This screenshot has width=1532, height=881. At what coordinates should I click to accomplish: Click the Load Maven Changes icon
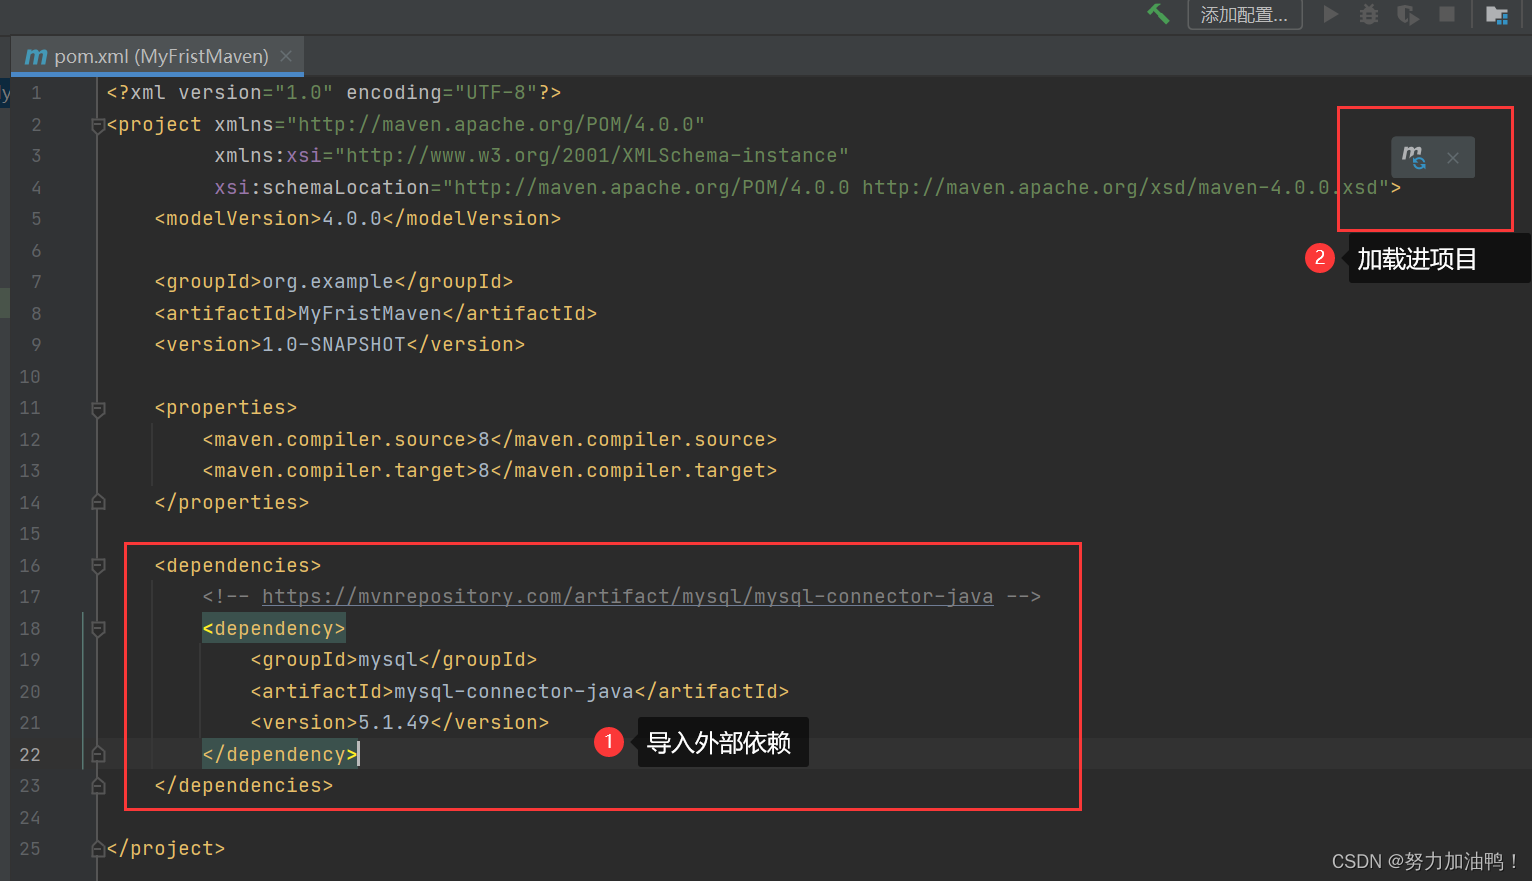coord(1413,157)
